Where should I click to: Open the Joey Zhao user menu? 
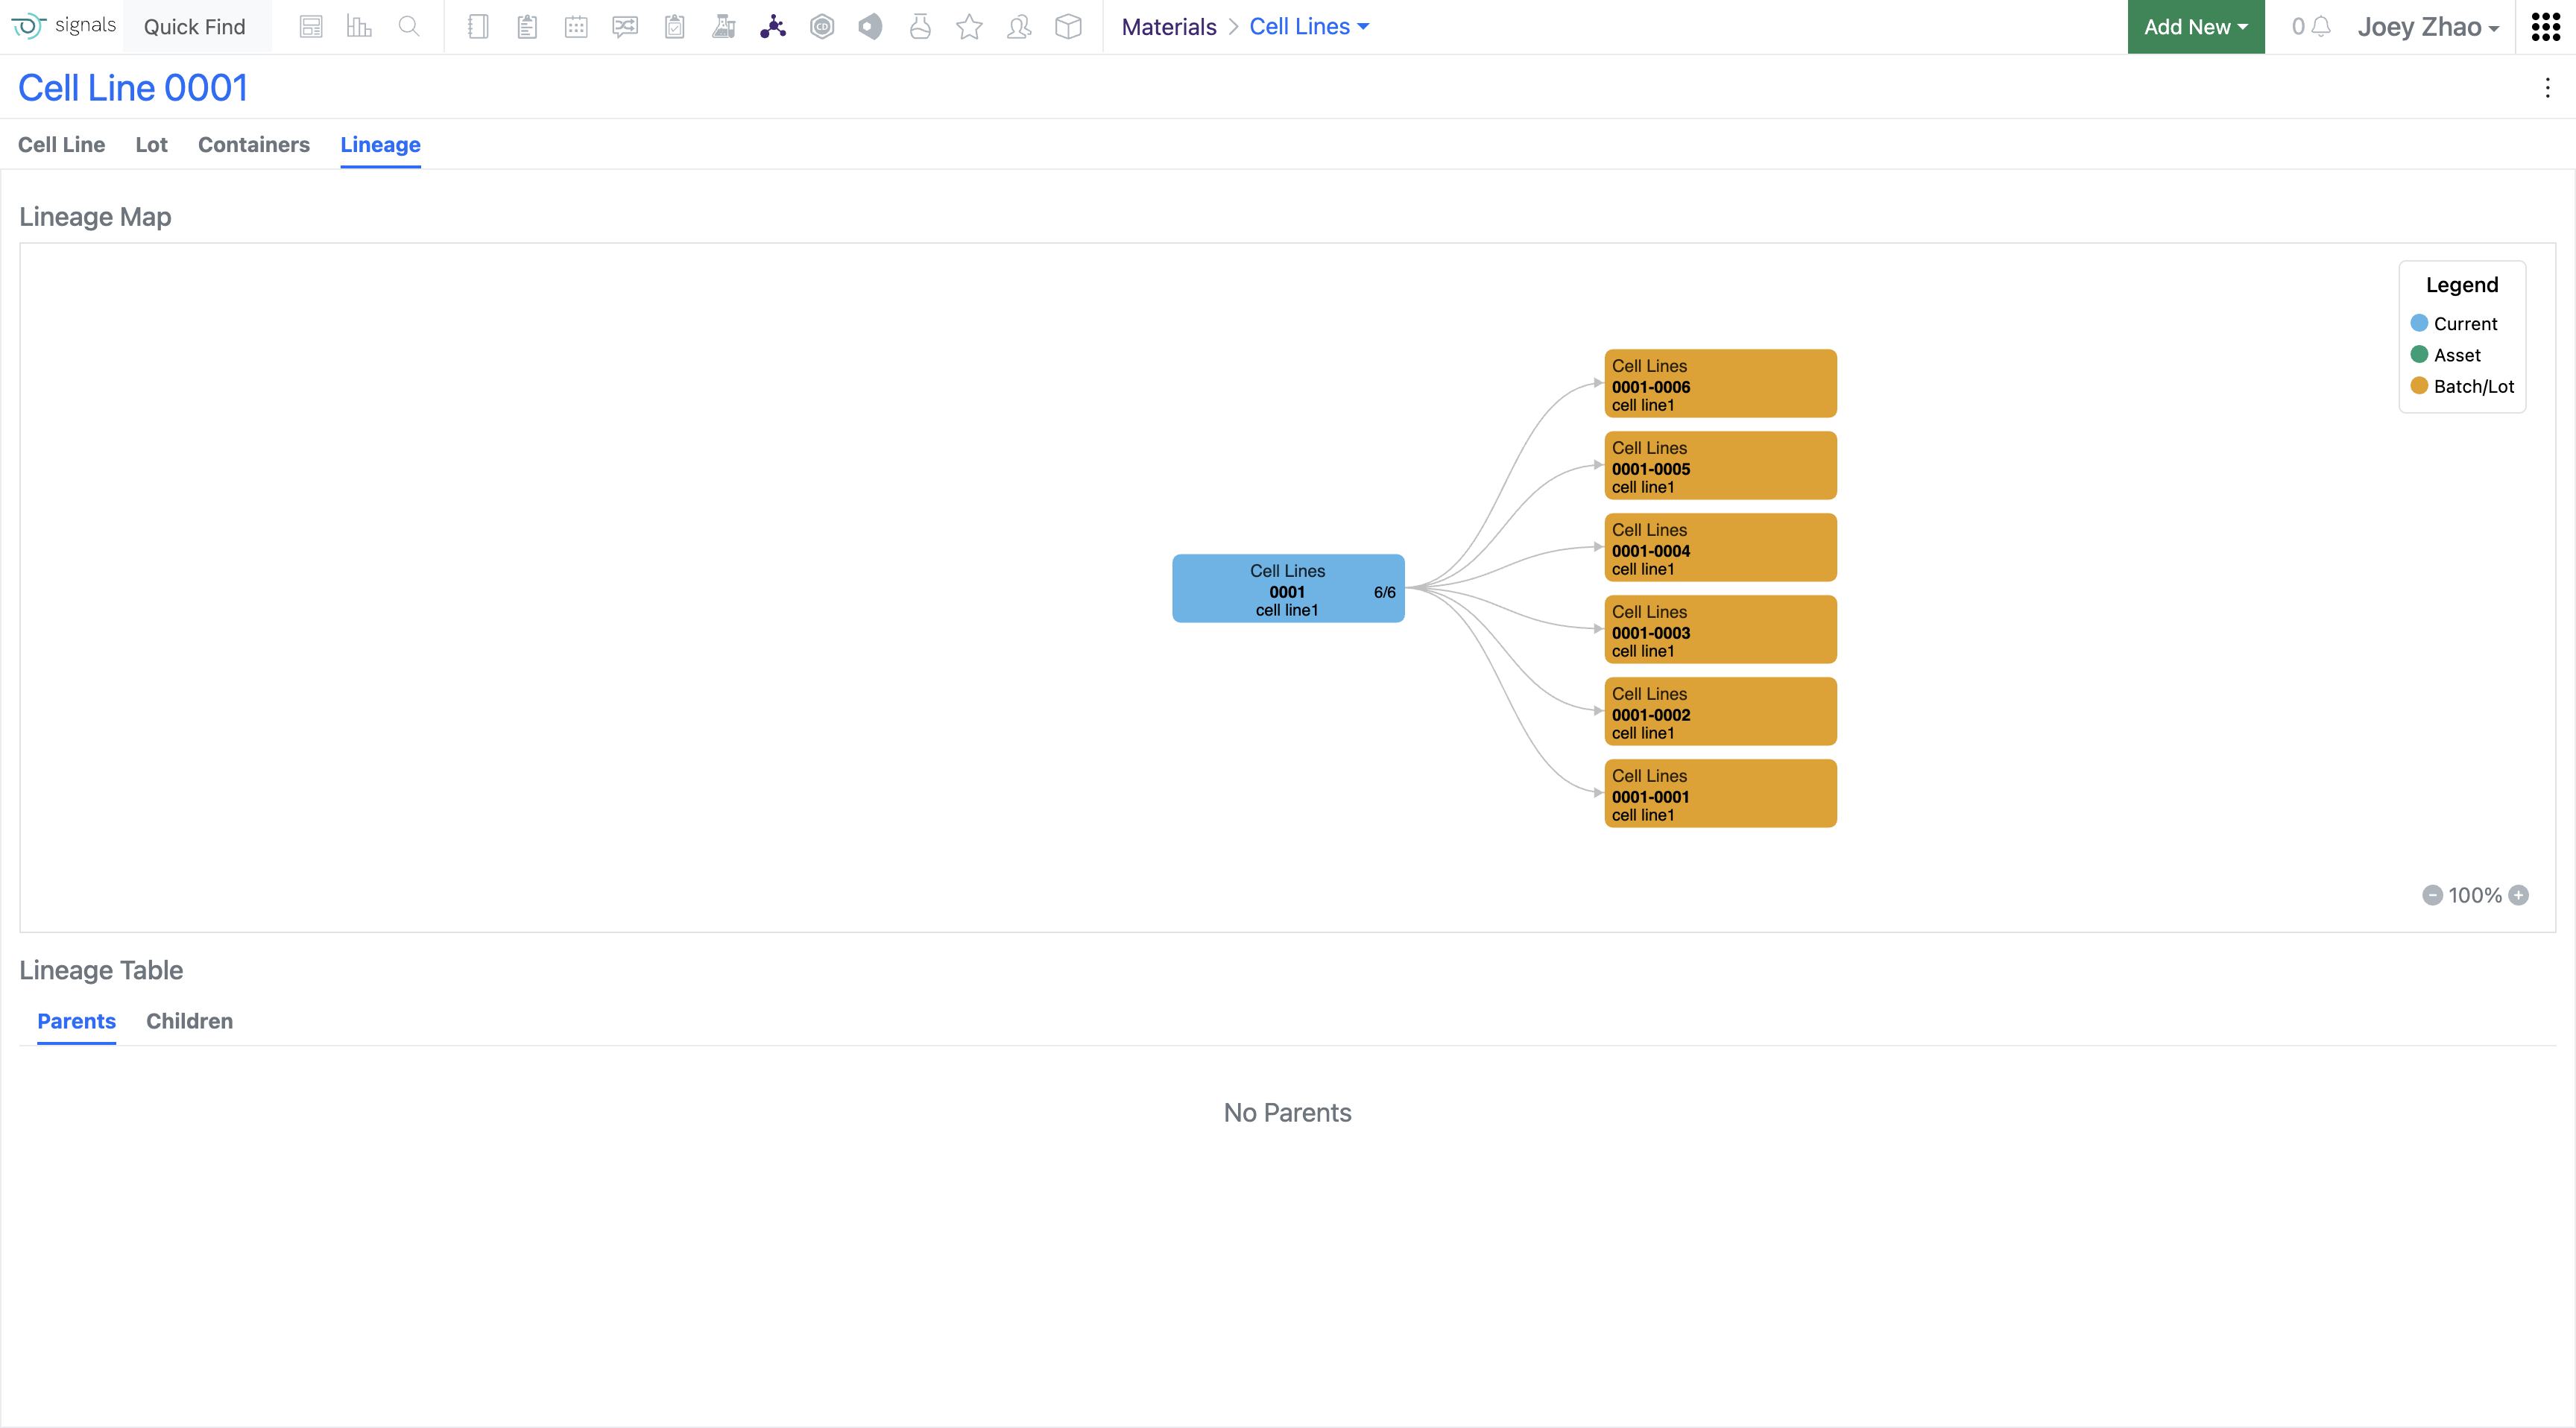(x=2428, y=27)
